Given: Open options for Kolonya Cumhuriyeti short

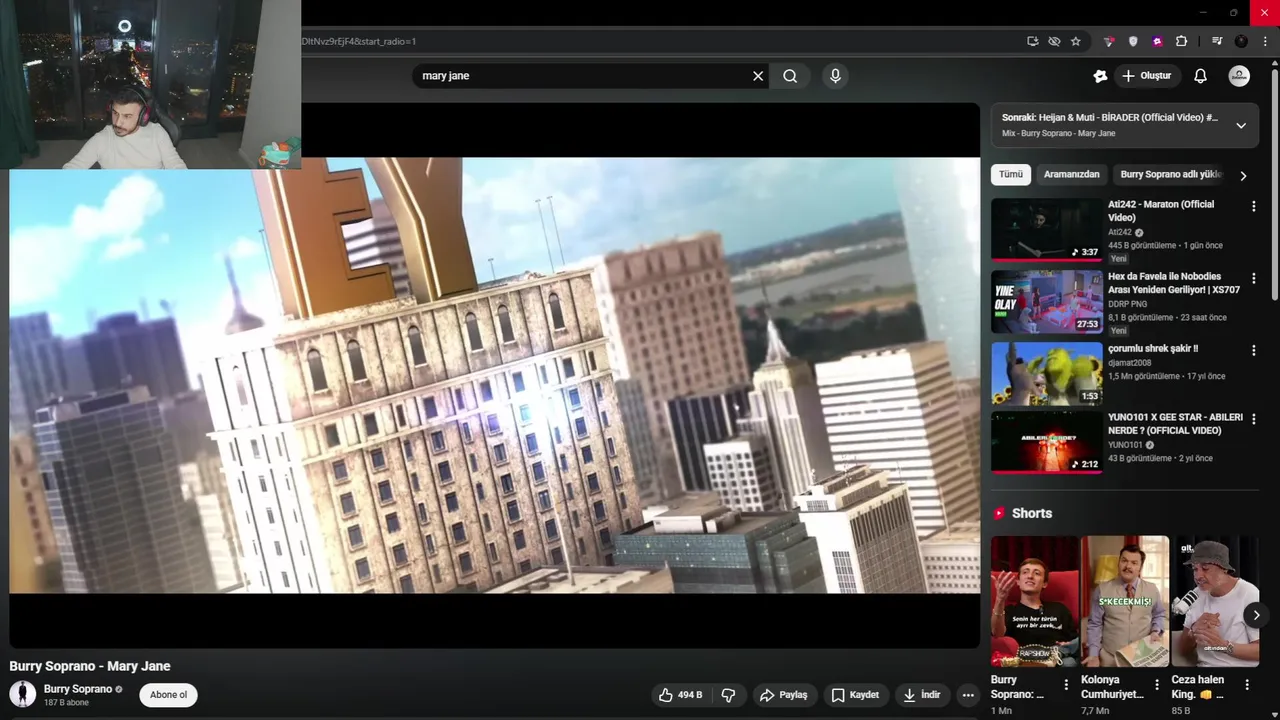Looking at the screenshot, I should click(x=1156, y=684).
